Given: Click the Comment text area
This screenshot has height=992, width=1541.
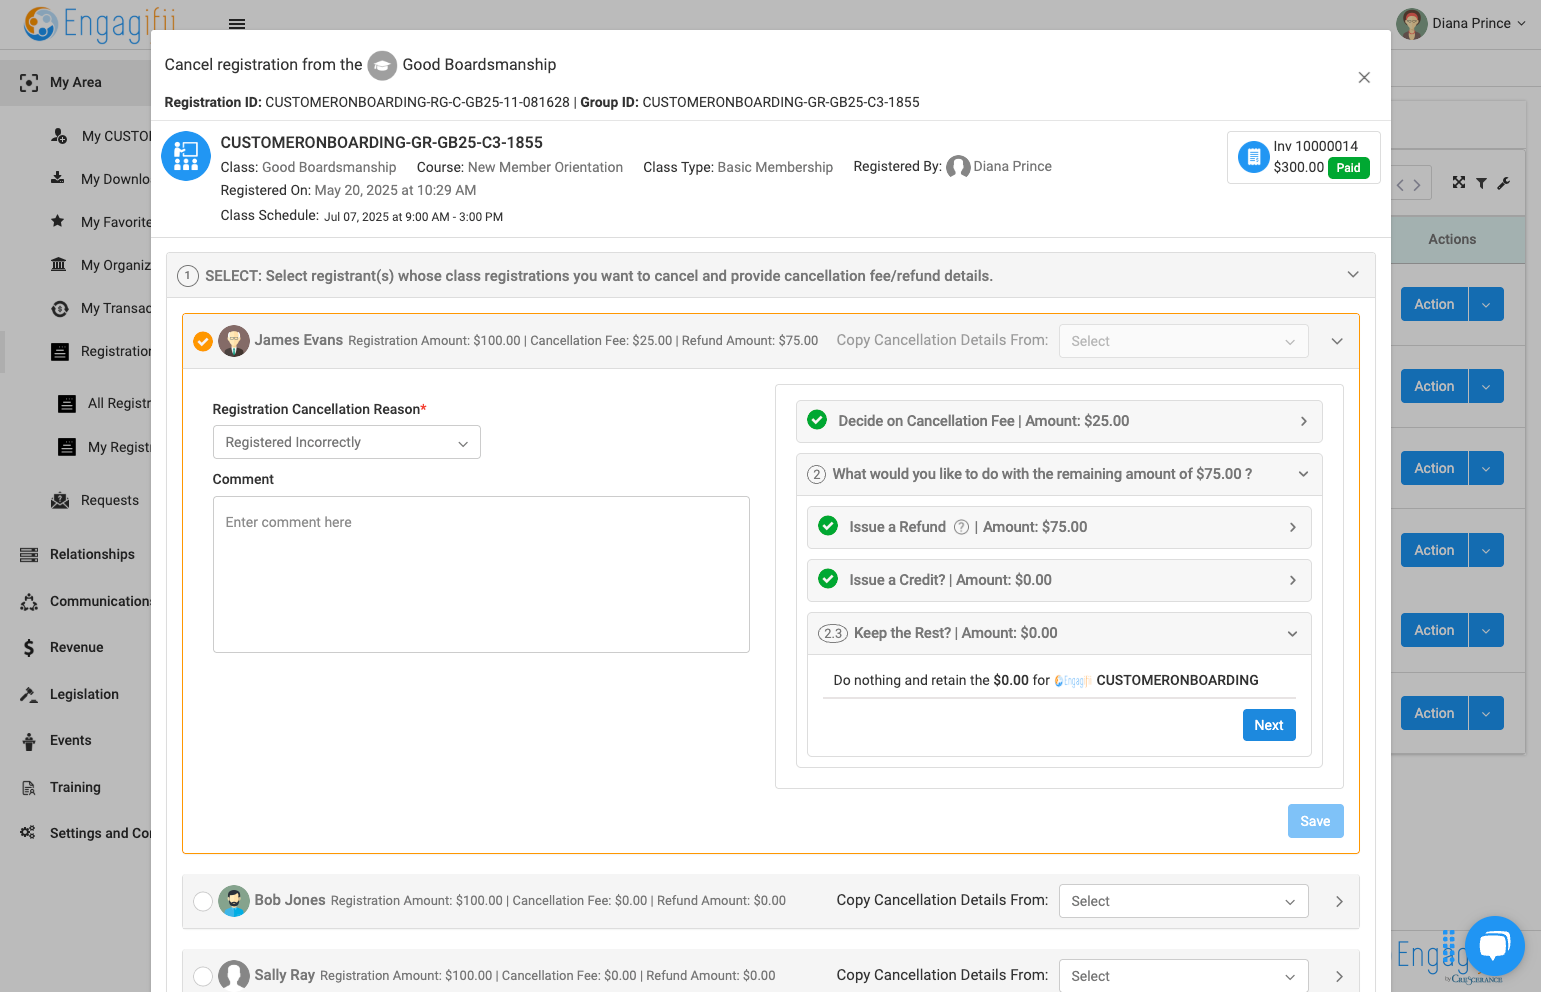Looking at the screenshot, I should pos(481,575).
